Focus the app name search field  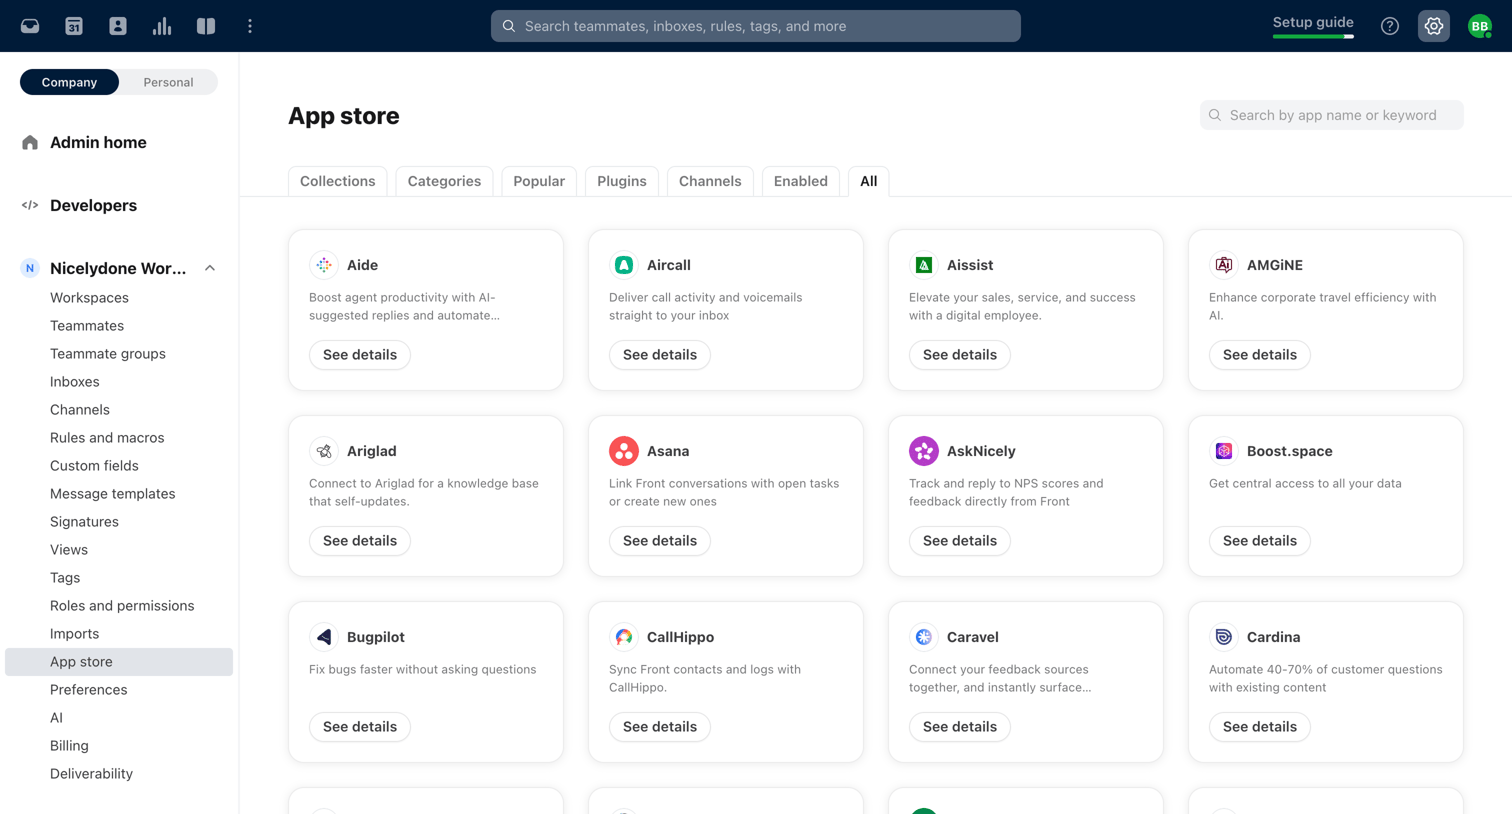(x=1332, y=115)
